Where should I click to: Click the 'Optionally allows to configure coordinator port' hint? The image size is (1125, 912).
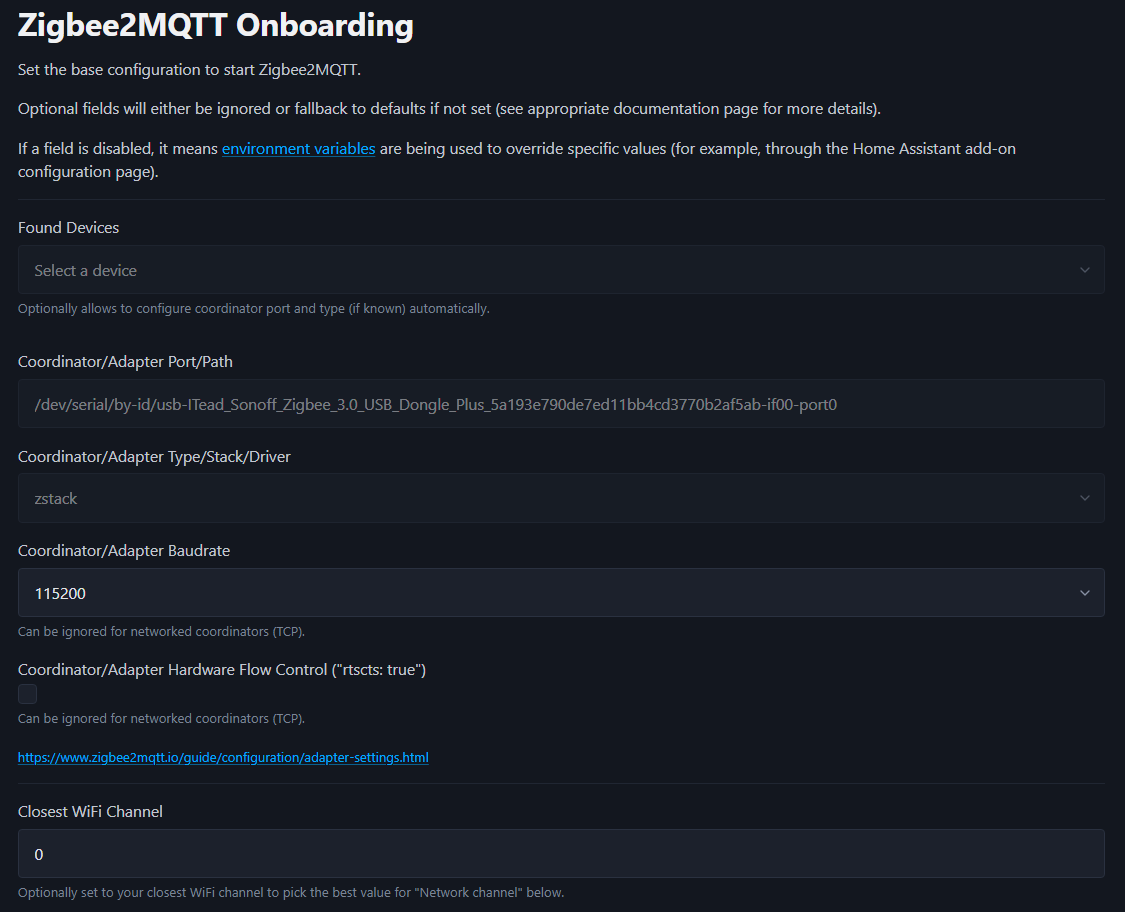pyautogui.click(x=254, y=309)
